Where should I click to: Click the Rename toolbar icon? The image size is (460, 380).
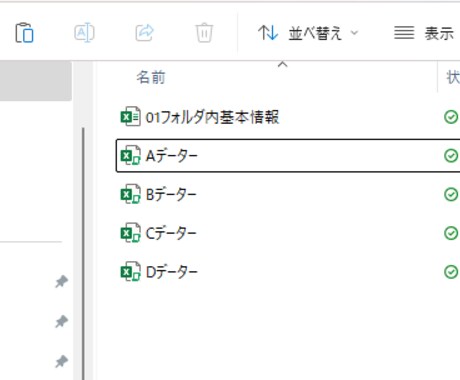tap(84, 33)
